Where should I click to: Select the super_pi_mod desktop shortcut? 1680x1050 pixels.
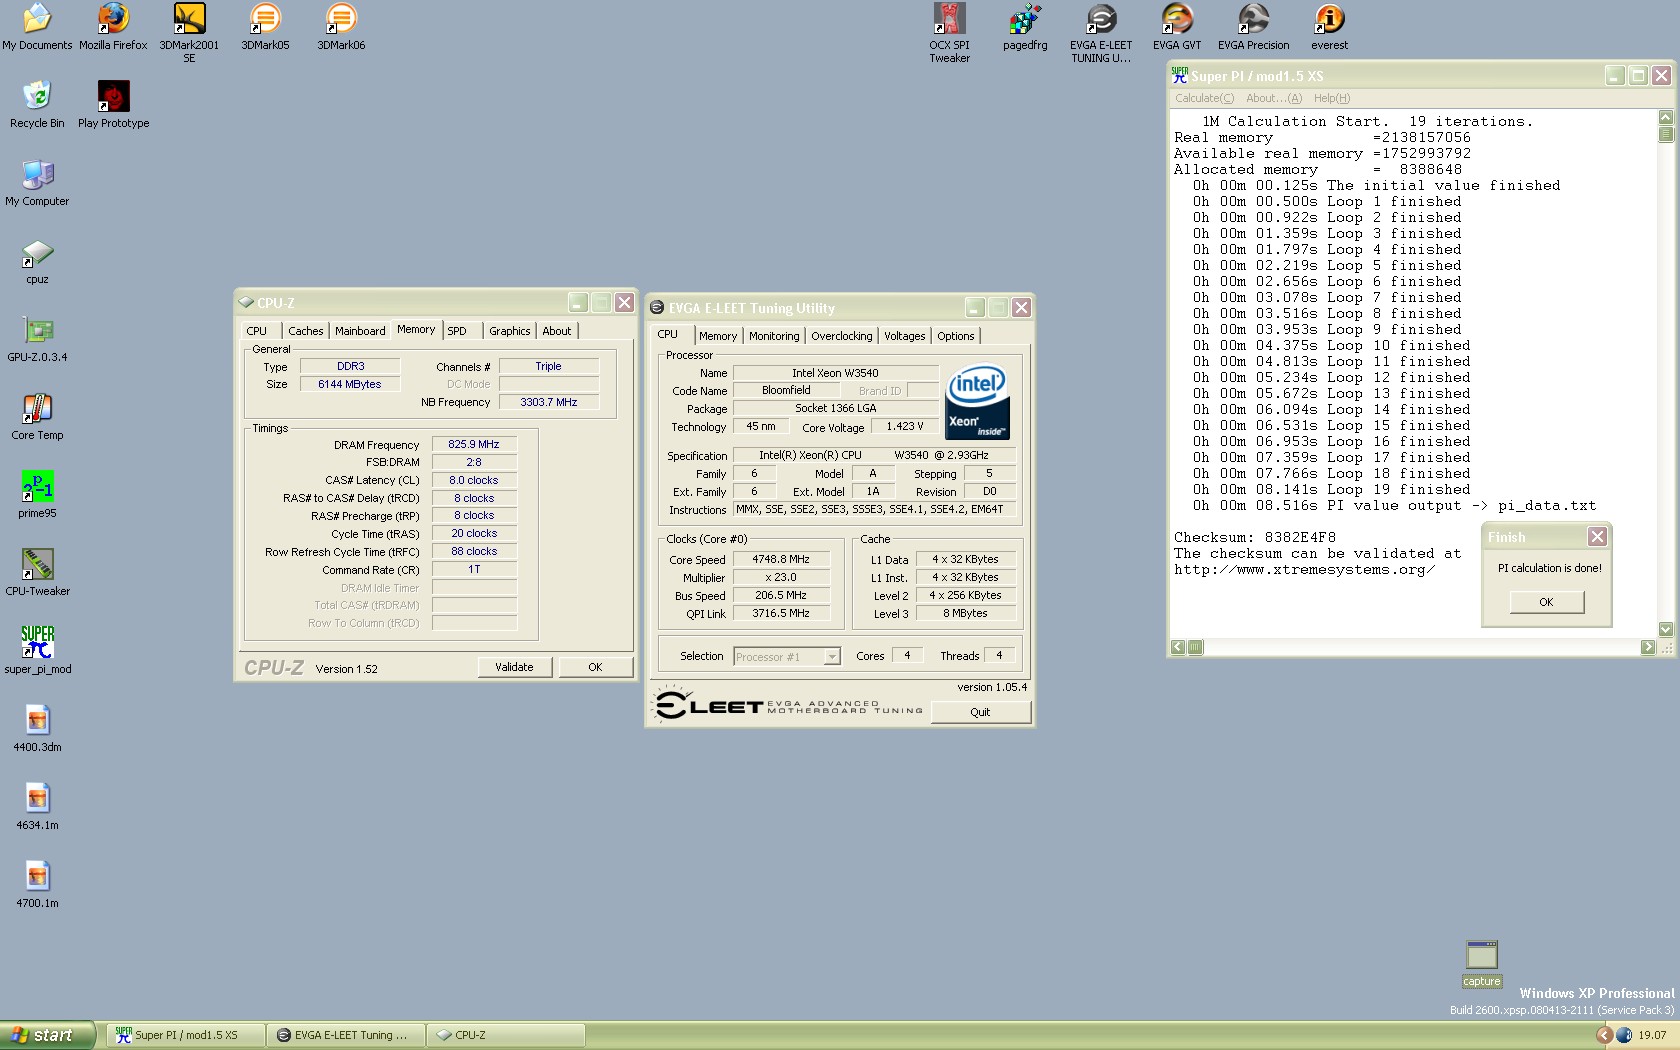[x=37, y=651]
